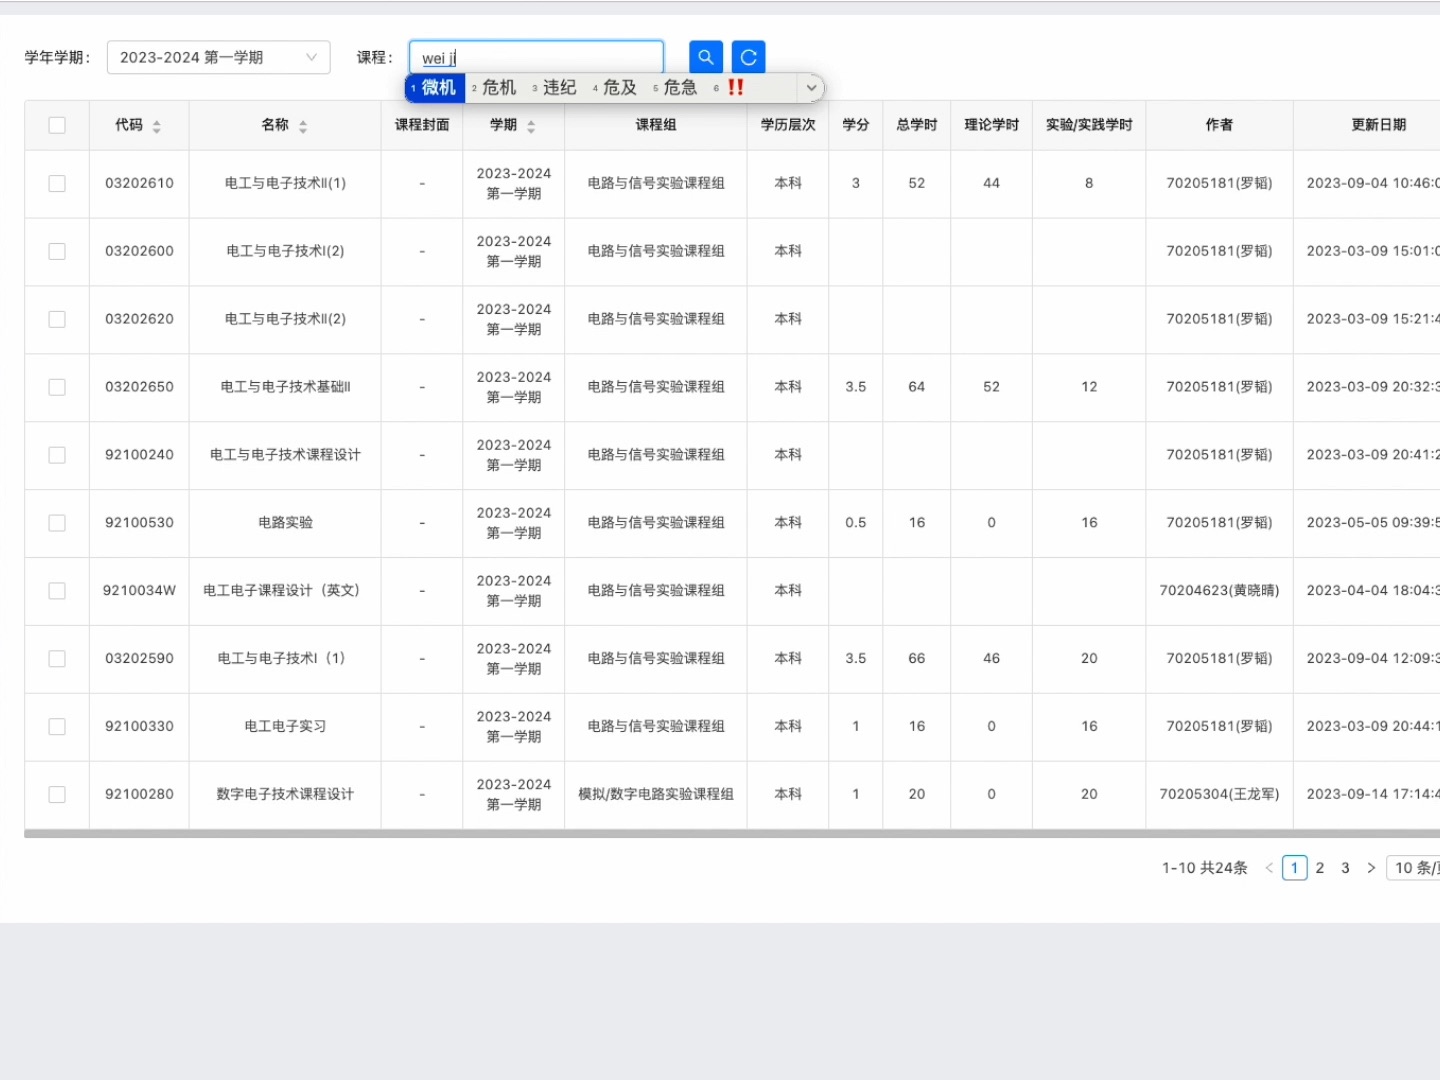Click course name 电工与电子技术I（1）

pos(281,659)
